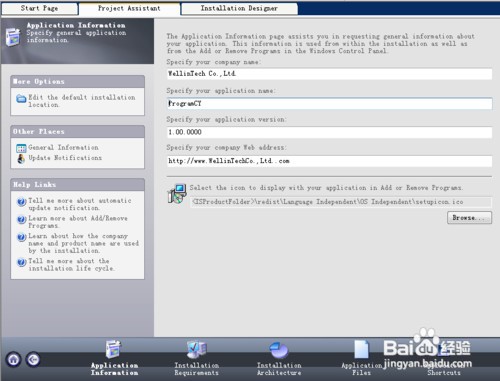The image size is (500, 381).
Task: Click the application name field containing ProgramCY
Action: click(x=329, y=103)
